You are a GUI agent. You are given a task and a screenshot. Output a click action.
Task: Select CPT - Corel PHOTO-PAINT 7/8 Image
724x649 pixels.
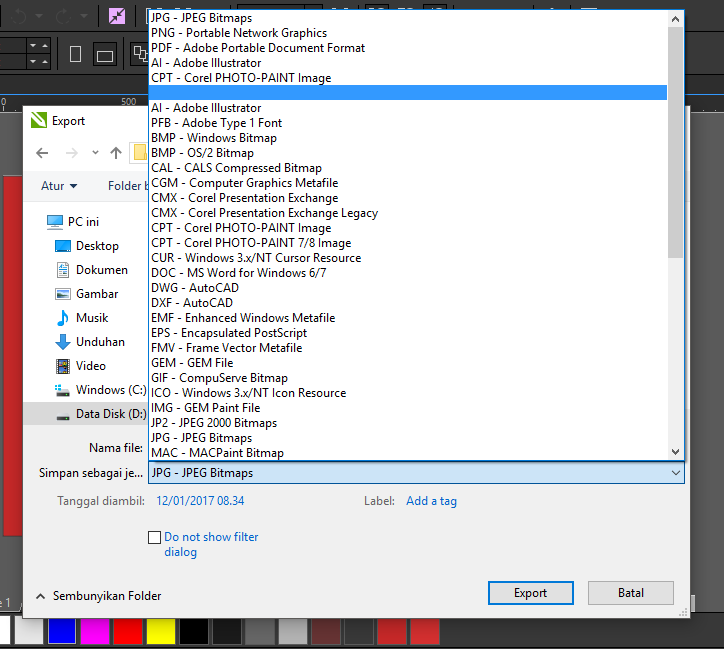coord(408,243)
